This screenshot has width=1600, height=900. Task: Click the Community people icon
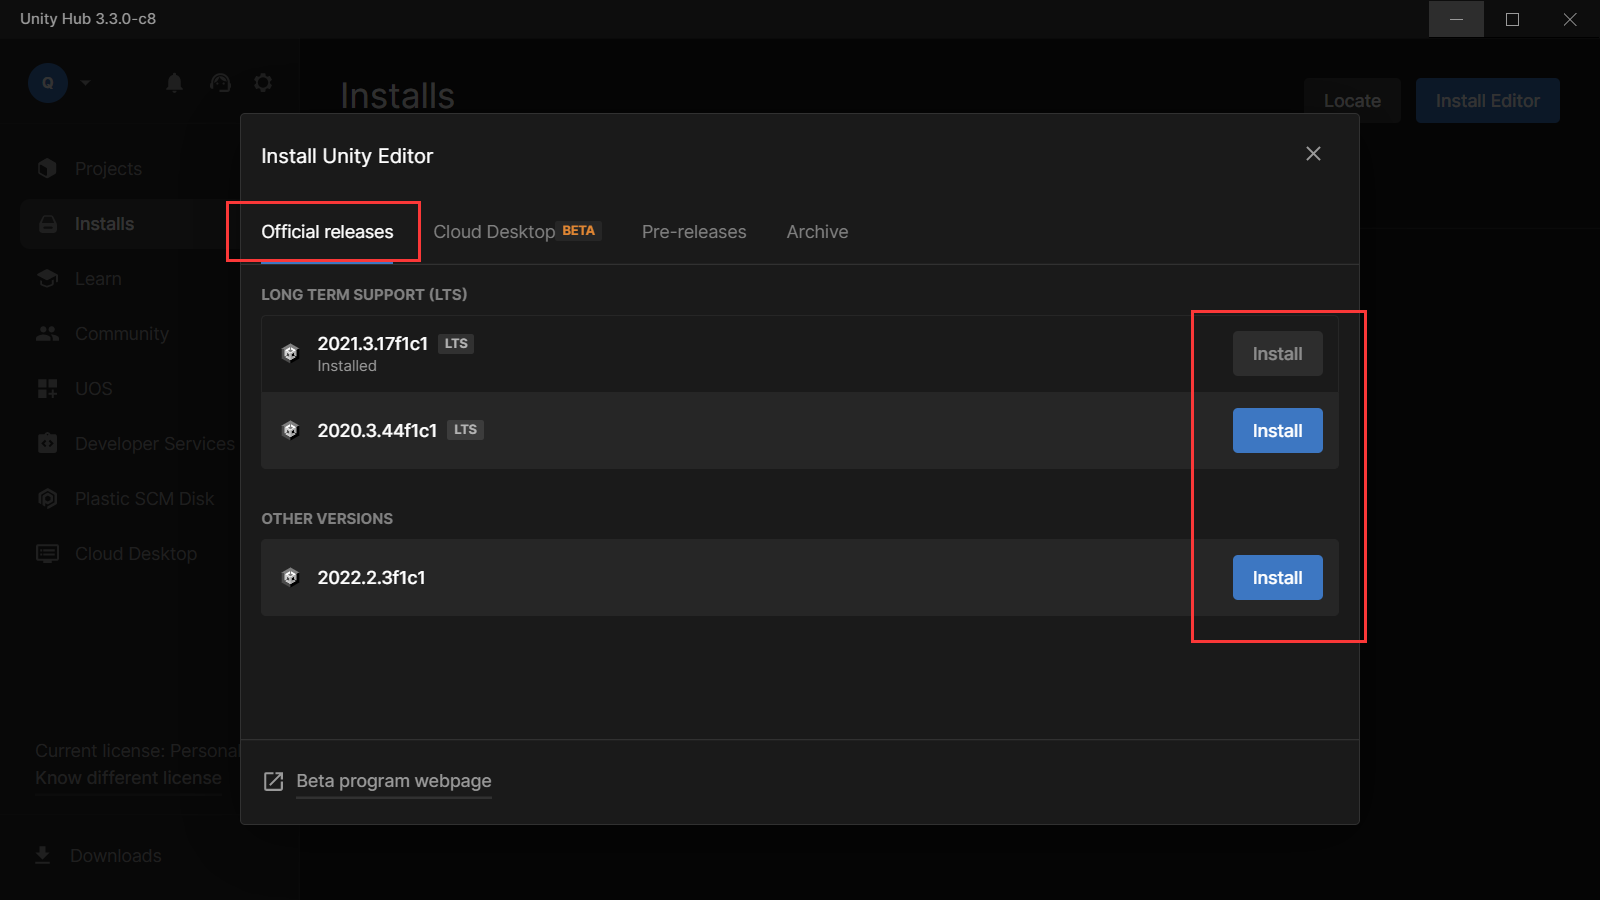pyautogui.click(x=47, y=334)
